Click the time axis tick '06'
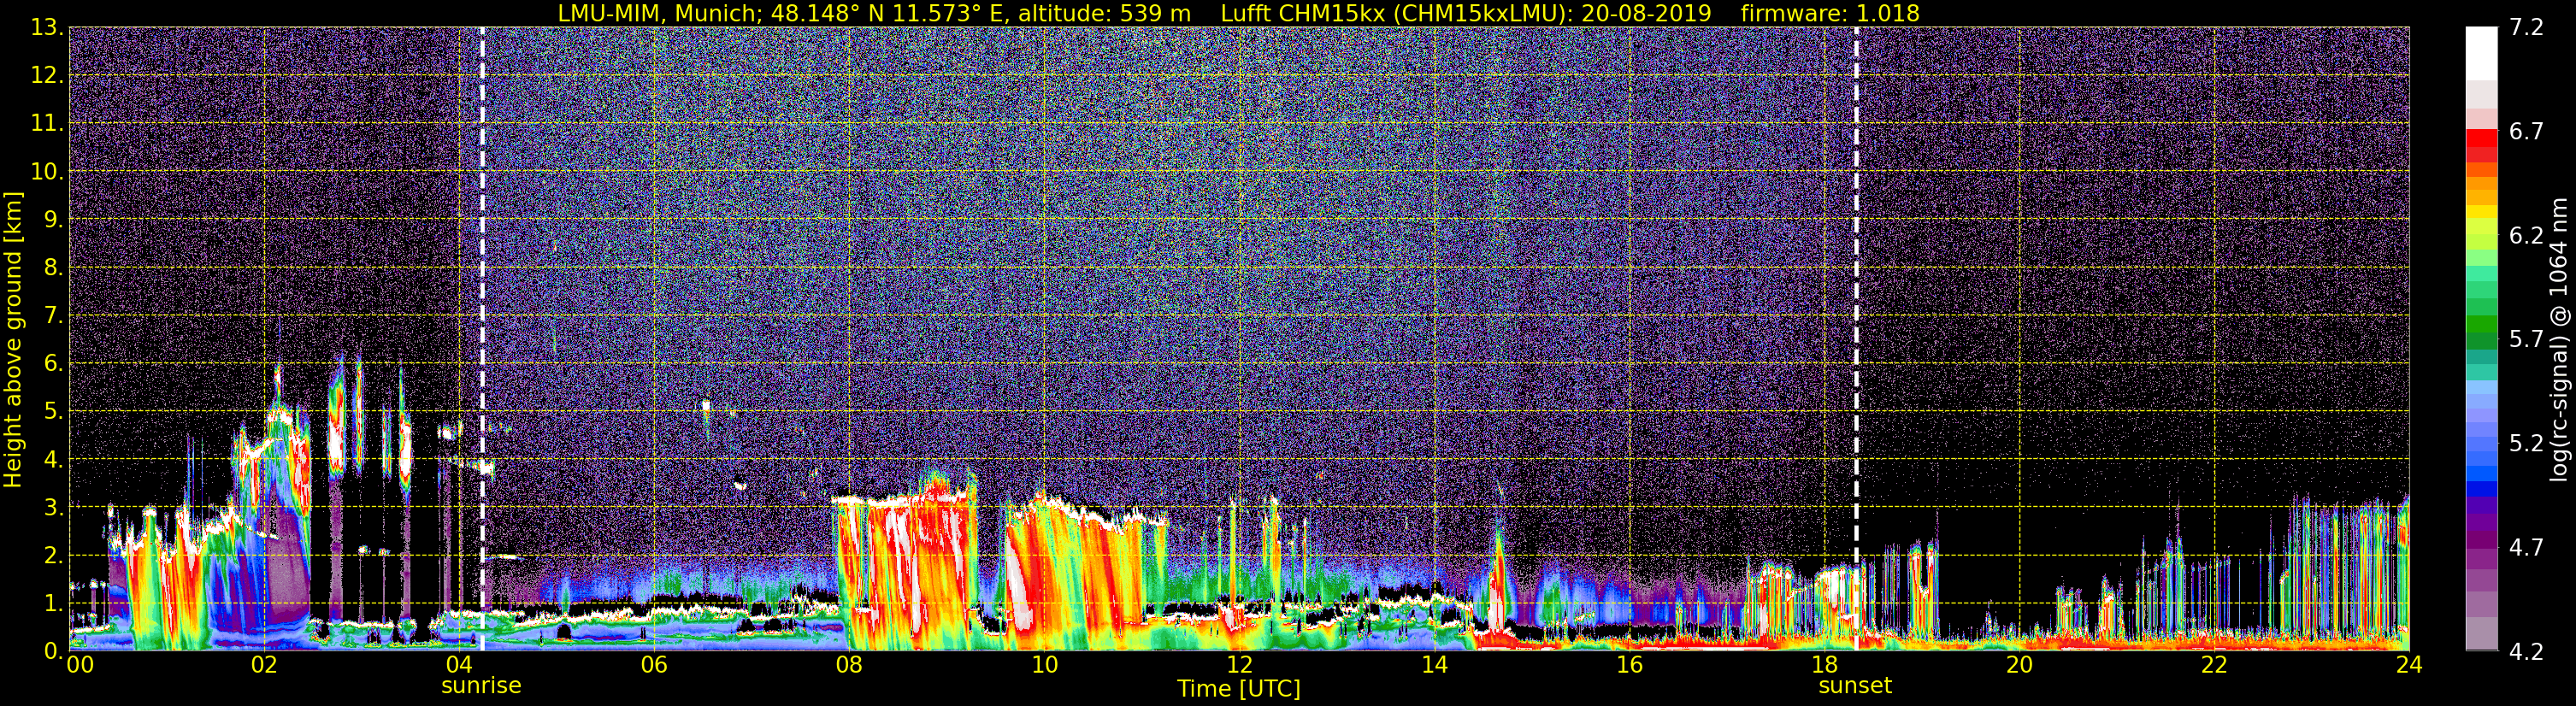Viewport: 2576px width, 706px height. point(653,665)
